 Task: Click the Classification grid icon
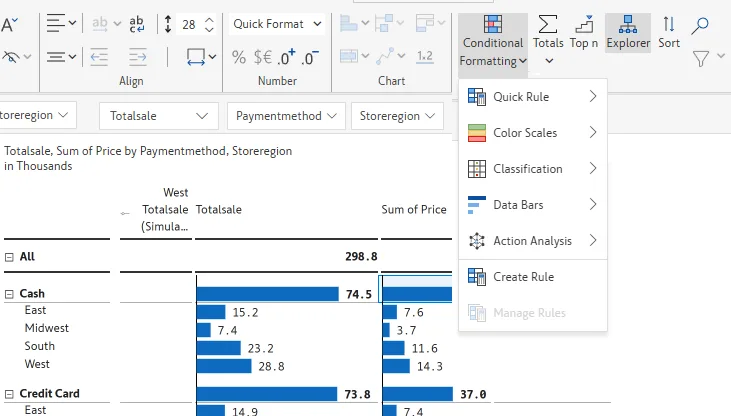click(x=476, y=169)
